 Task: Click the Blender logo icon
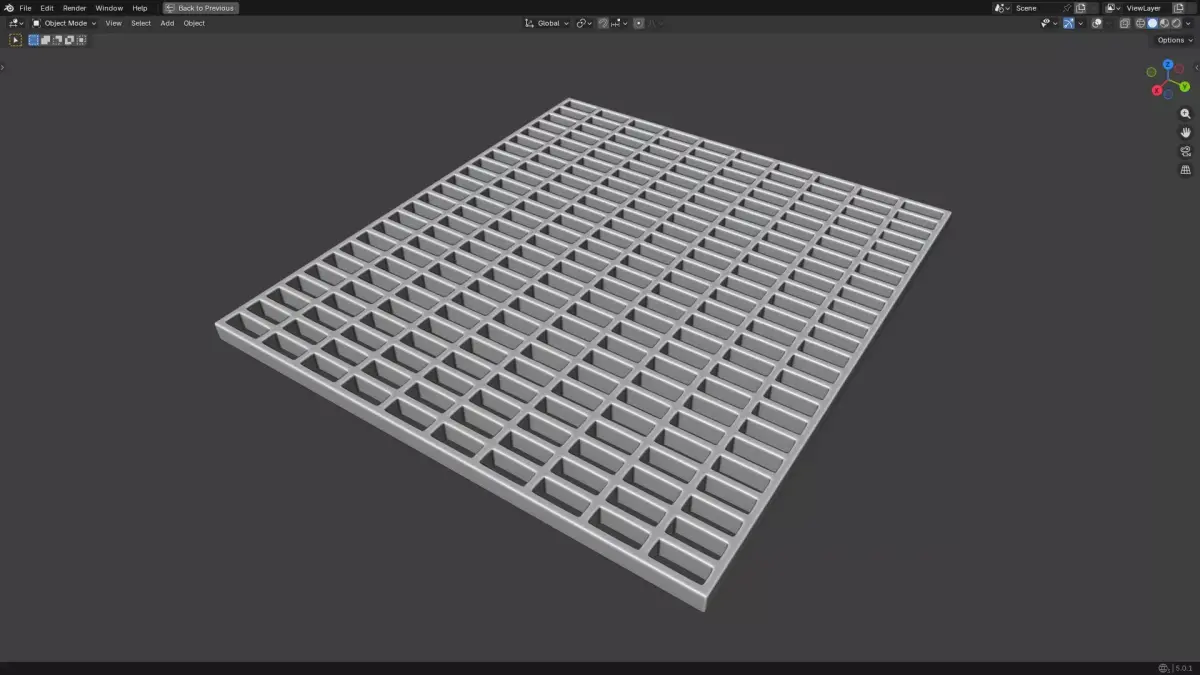(x=9, y=8)
